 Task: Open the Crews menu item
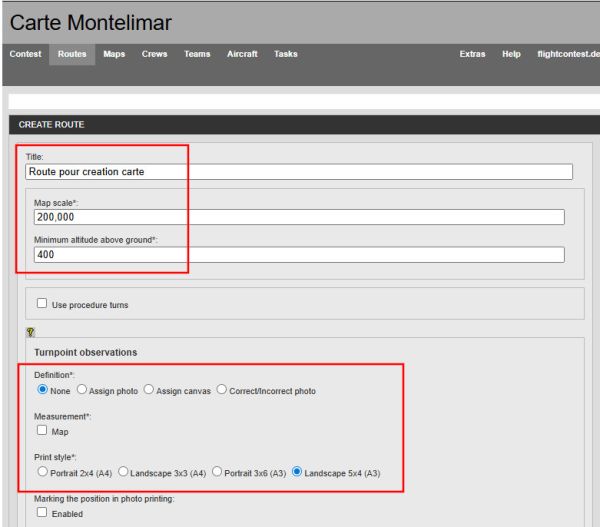click(x=154, y=54)
